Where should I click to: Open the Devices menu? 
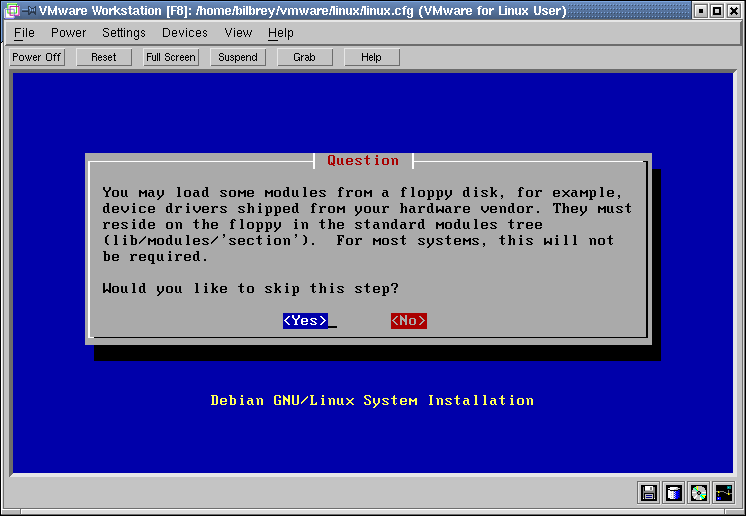click(185, 33)
